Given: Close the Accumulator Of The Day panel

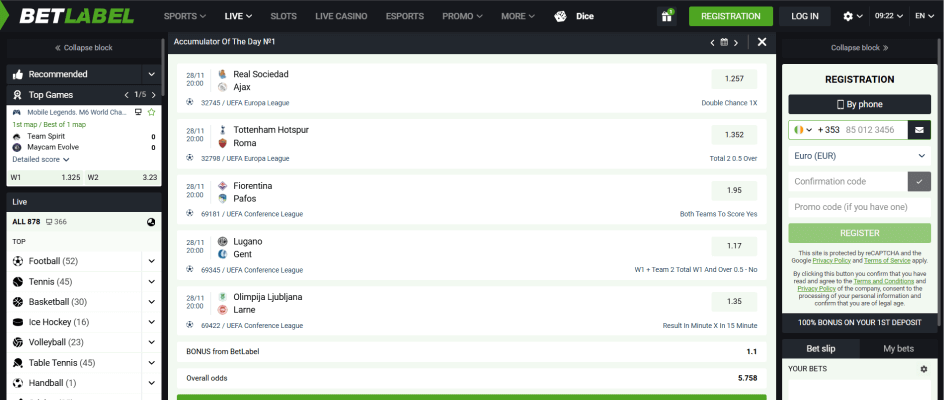Looking at the screenshot, I should 762,42.
